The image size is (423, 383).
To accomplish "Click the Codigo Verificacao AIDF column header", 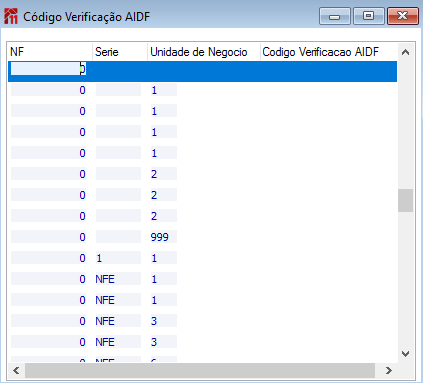I will pyautogui.click(x=329, y=52).
